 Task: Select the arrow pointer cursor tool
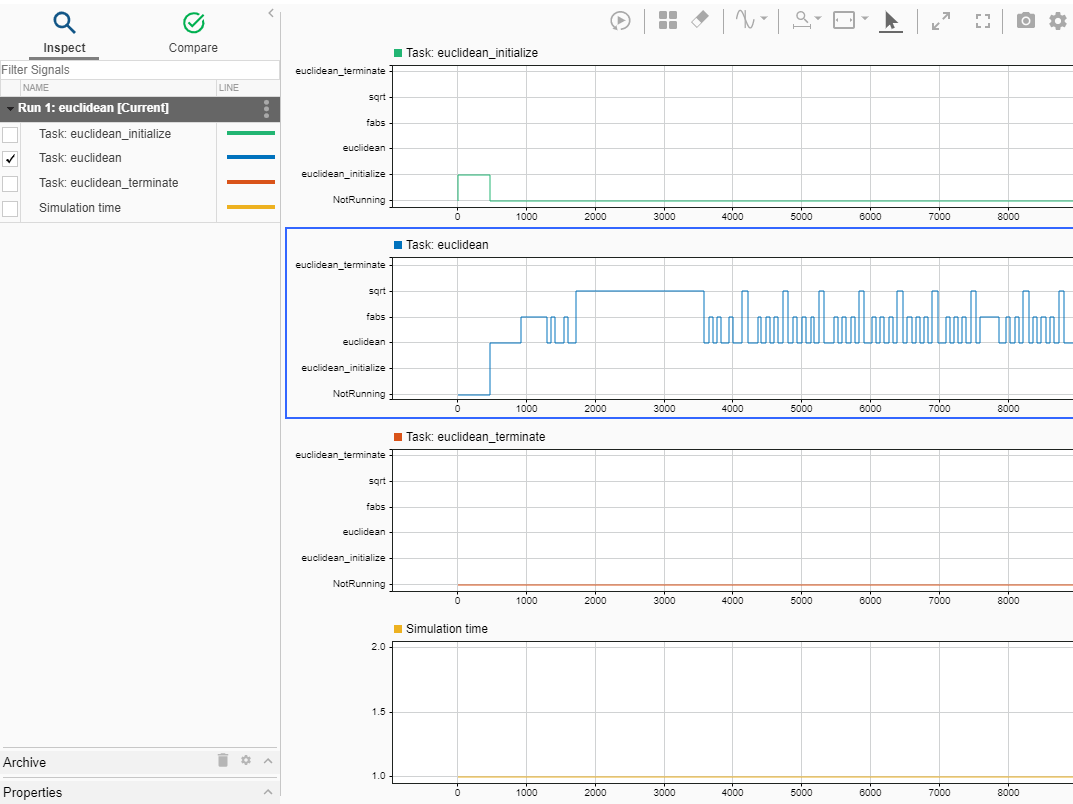pos(891,21)
